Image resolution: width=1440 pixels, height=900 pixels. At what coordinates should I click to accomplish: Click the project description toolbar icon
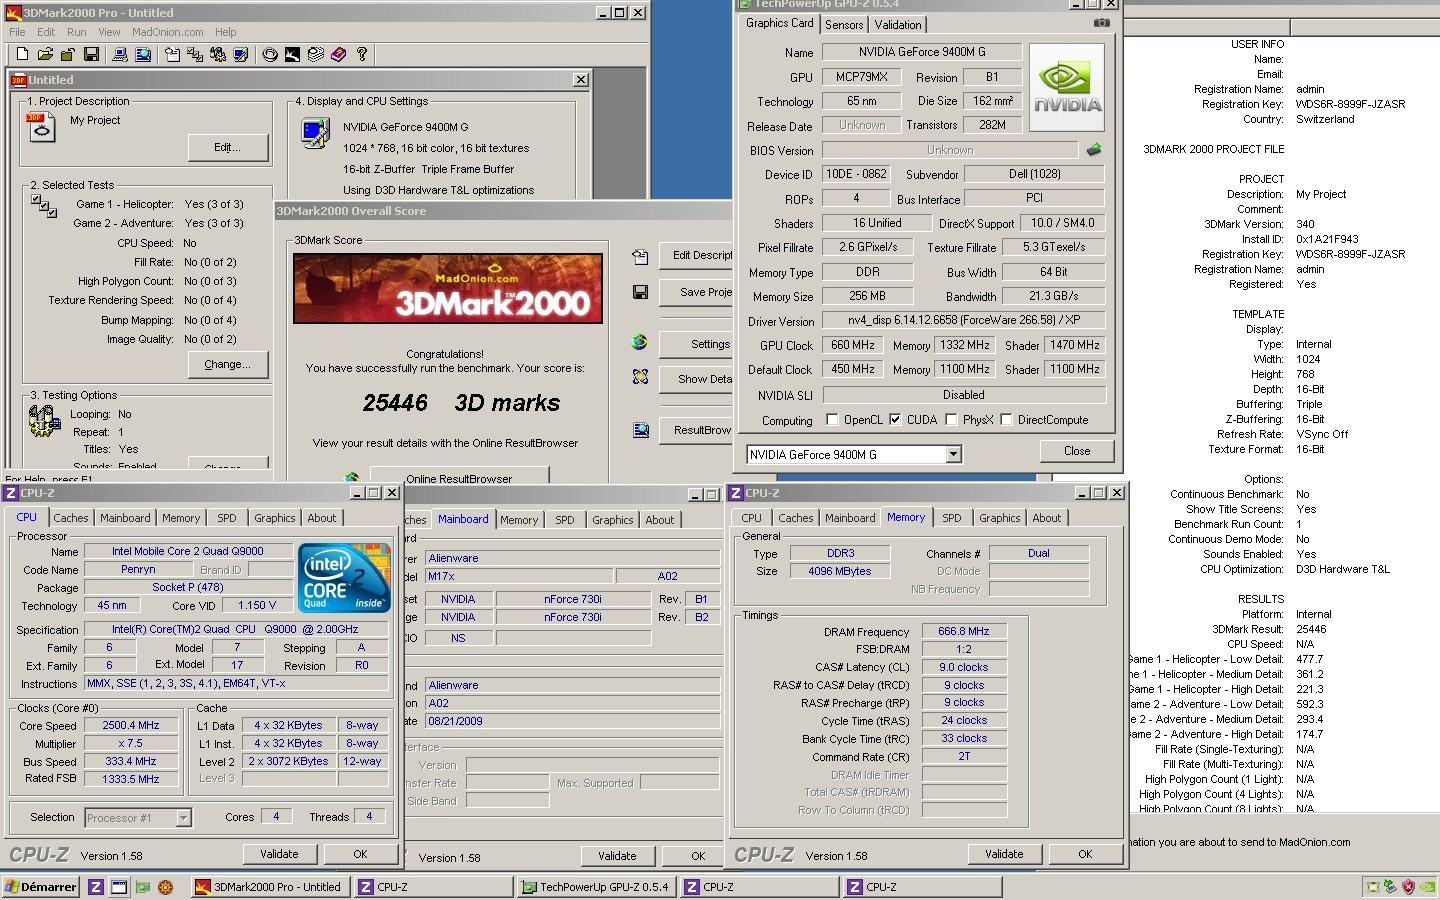click(x=172, y=54)
